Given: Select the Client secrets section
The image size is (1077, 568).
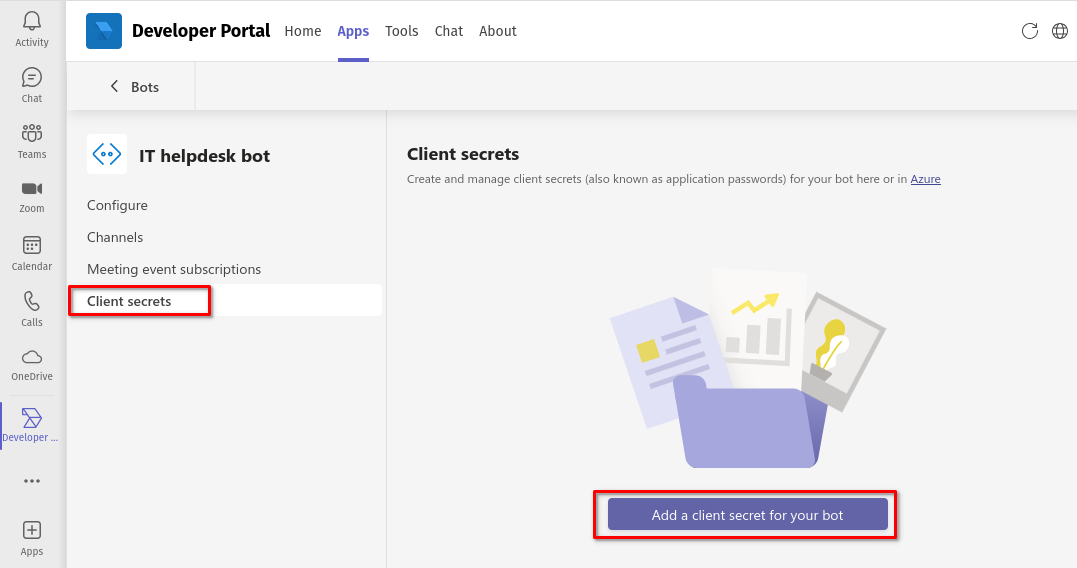Looking at the screenshot, I should click(x=225, y=300).
